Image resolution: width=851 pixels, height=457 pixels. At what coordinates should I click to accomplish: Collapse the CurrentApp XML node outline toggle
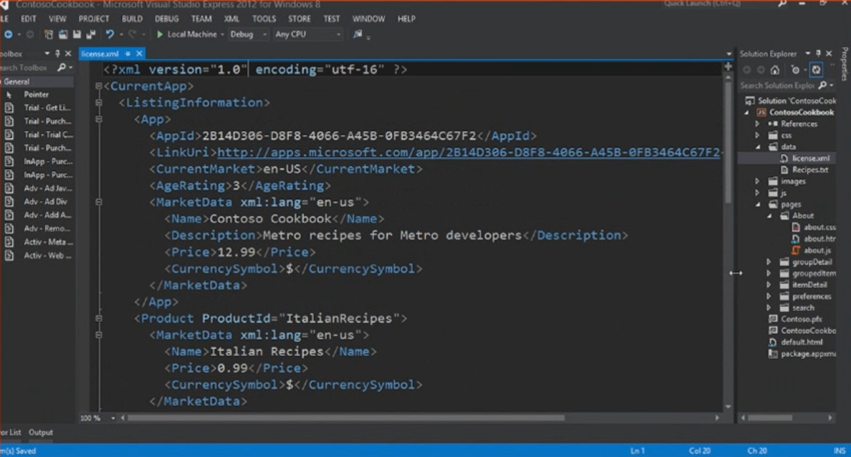[99, 86]
